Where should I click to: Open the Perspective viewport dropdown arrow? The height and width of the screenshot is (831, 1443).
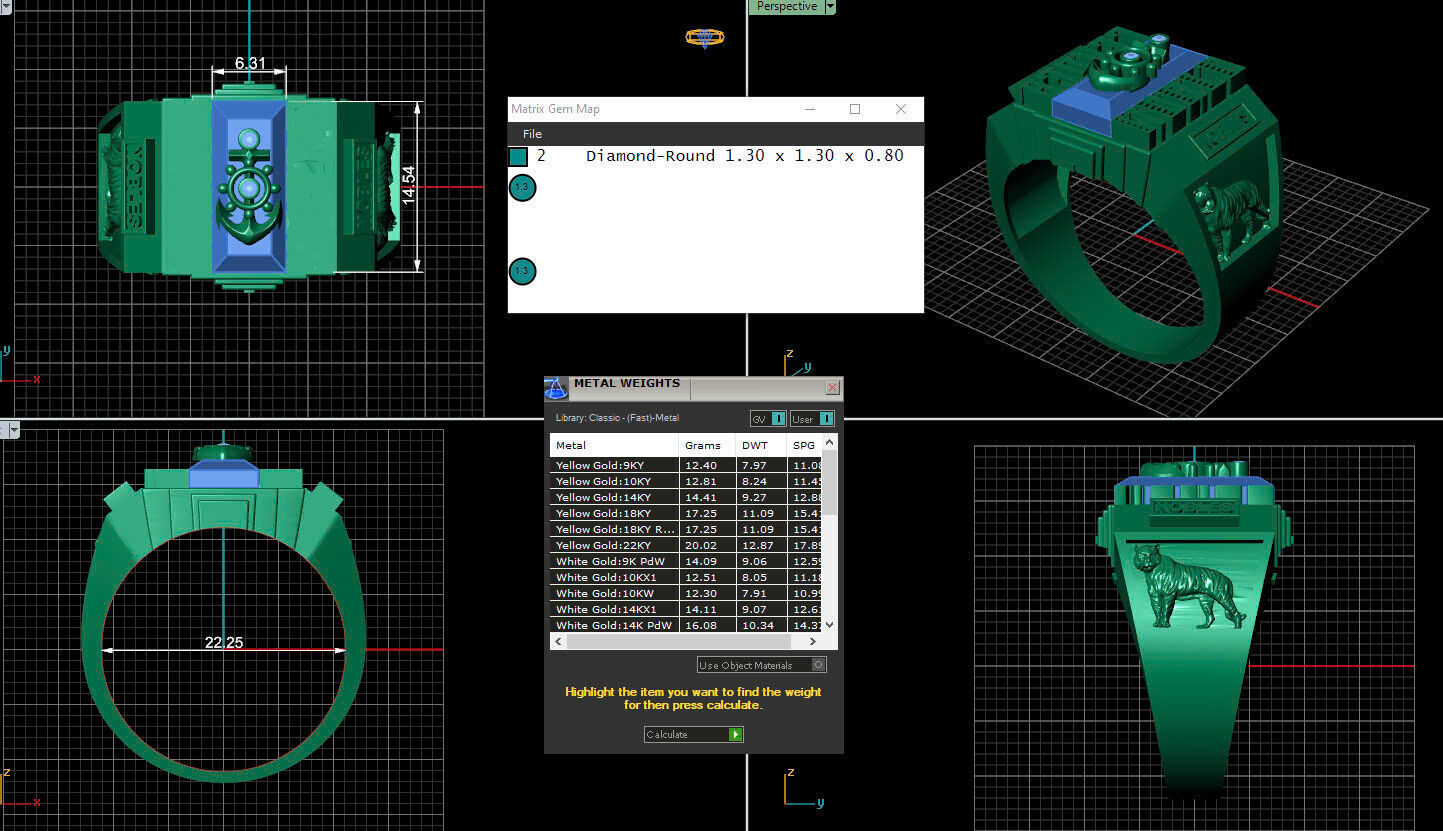(829, 7)
